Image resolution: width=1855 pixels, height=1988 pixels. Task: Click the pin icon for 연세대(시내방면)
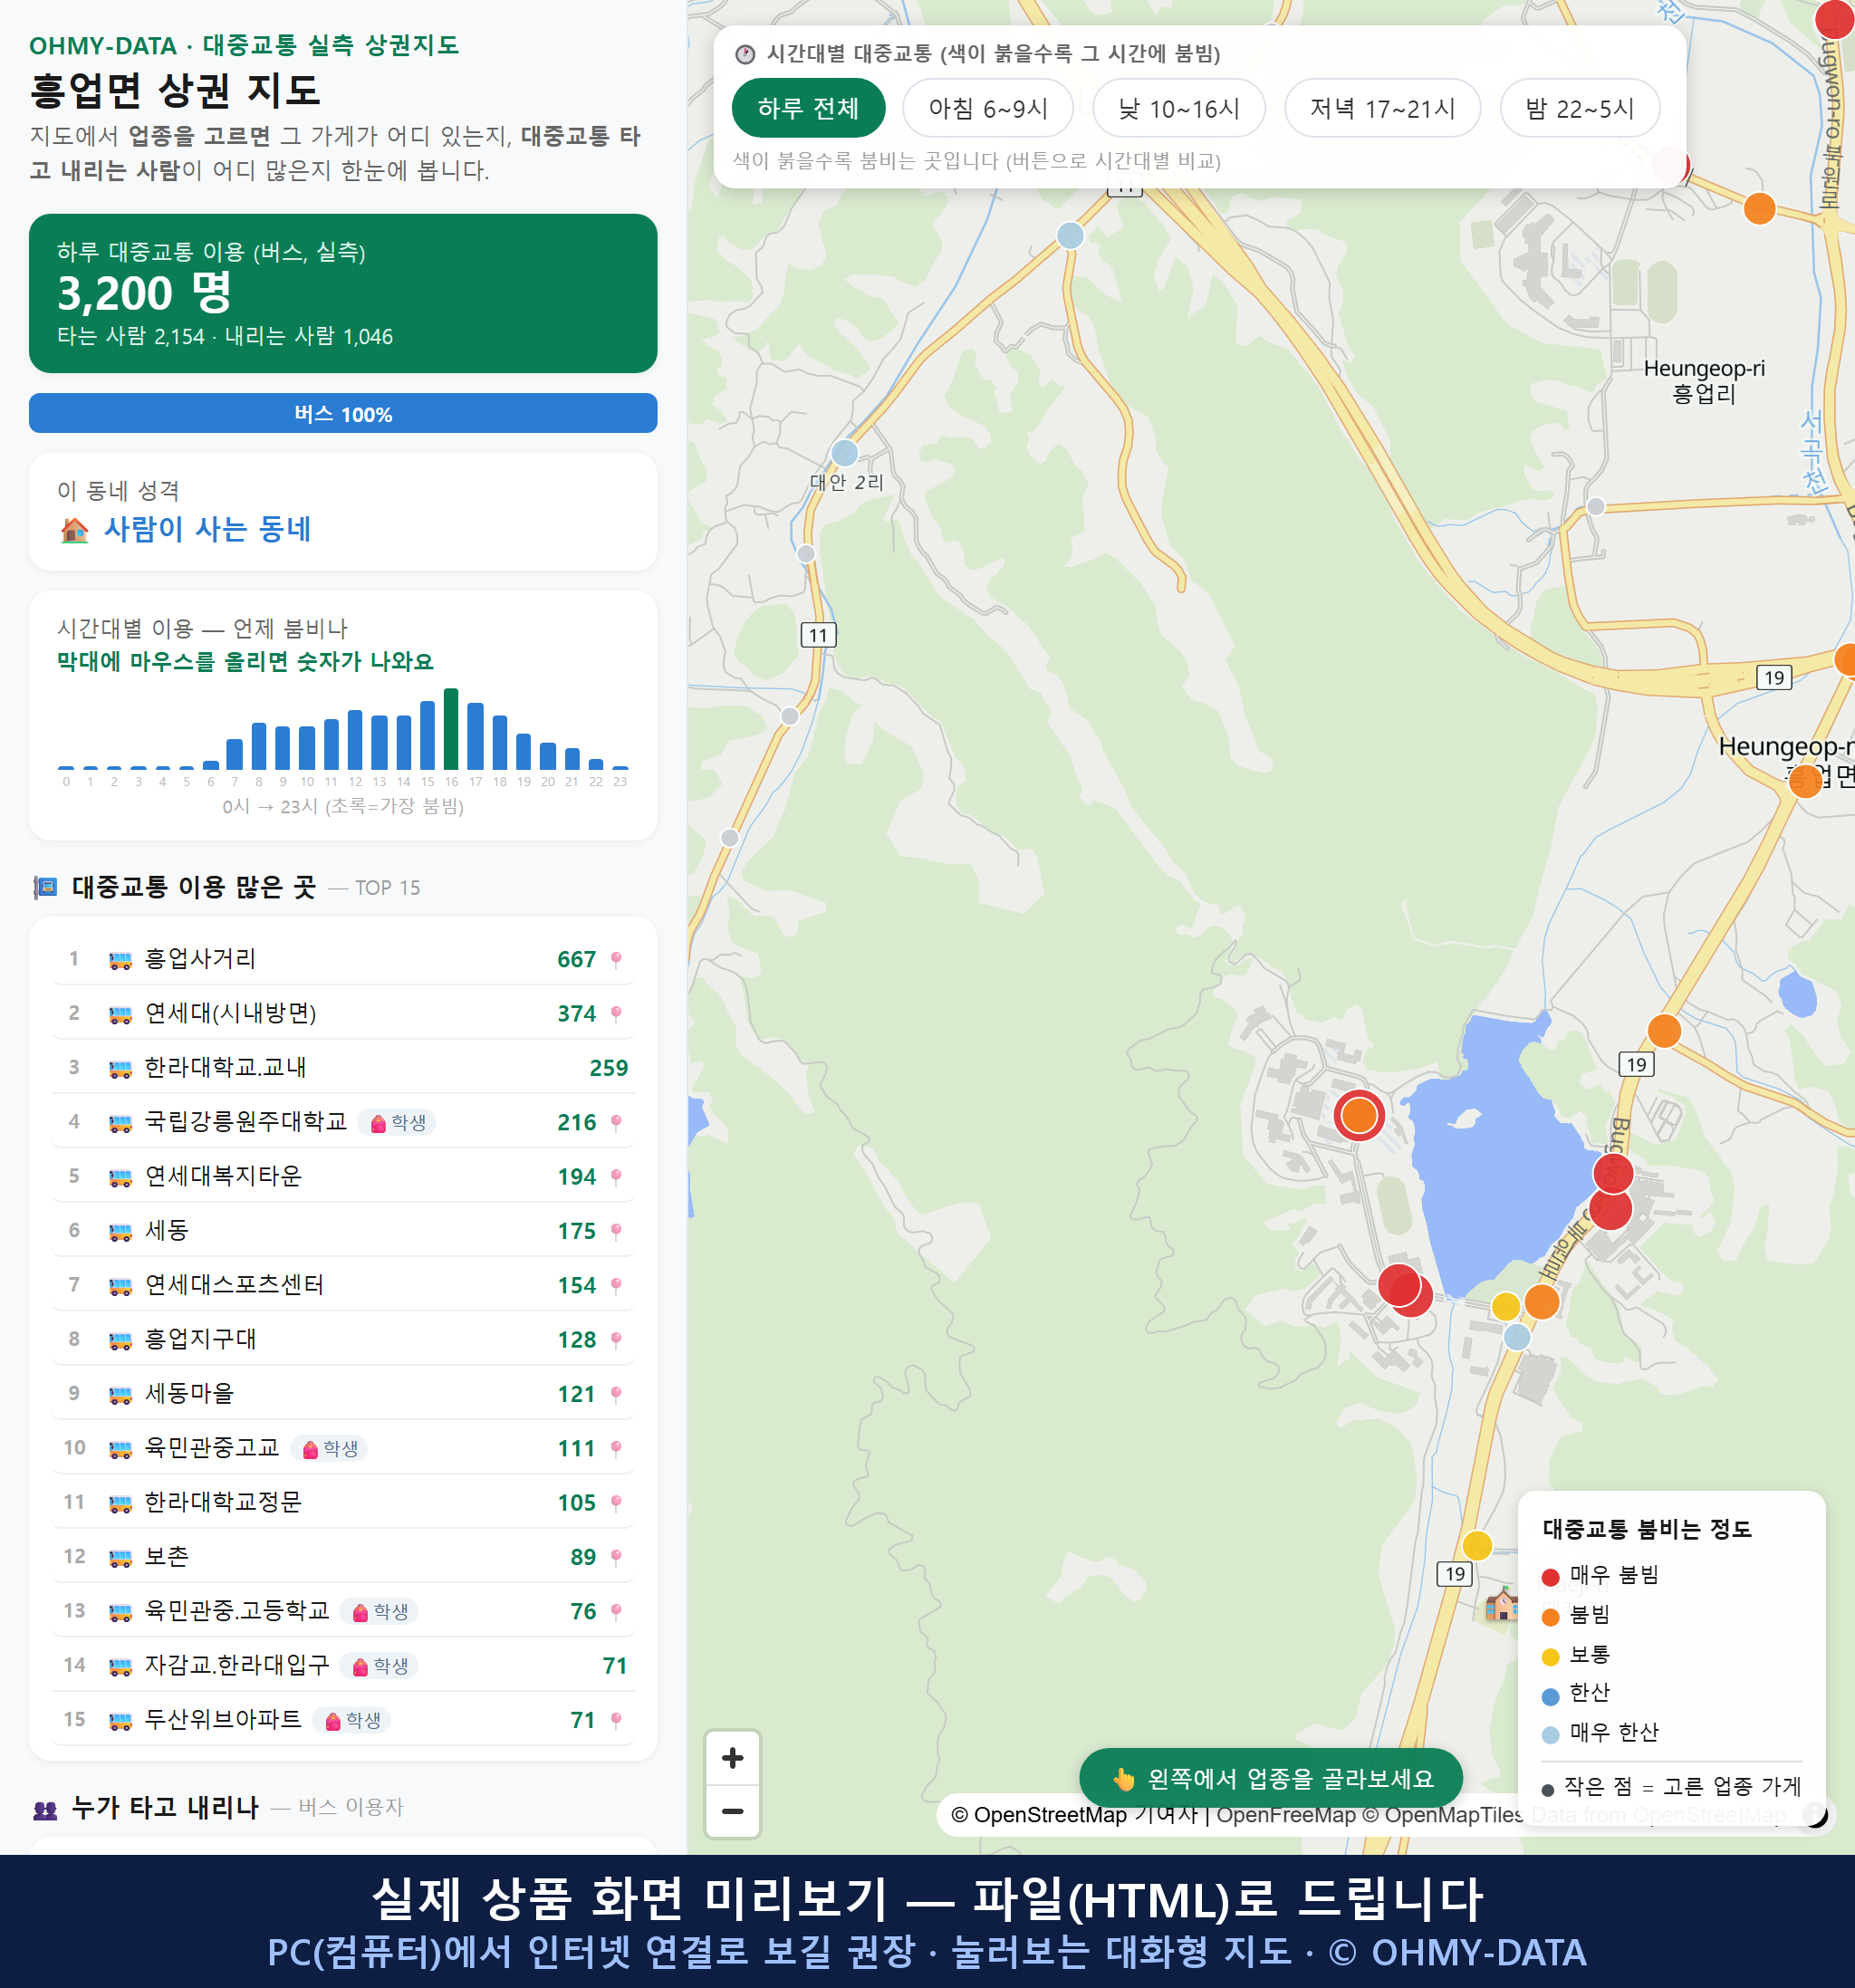pos(616,1014)
